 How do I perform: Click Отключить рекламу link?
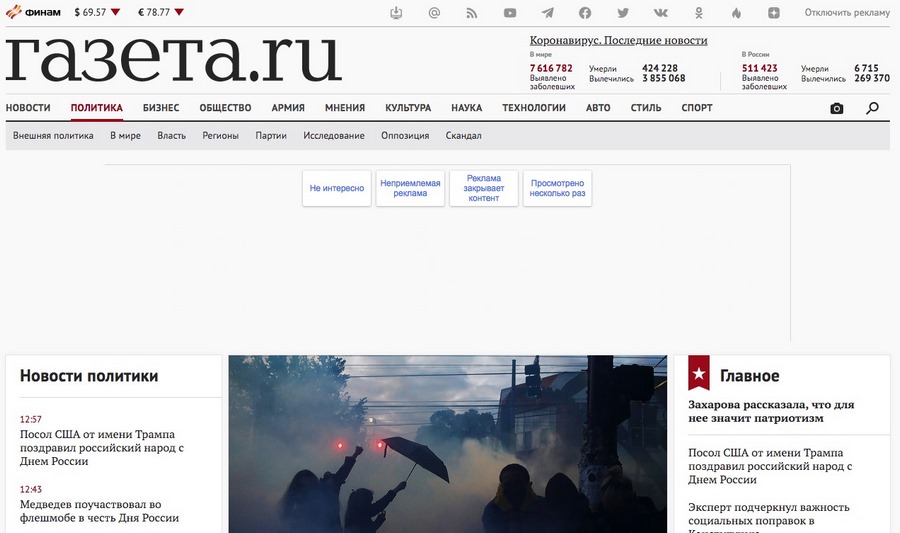click(x=847, y=13)
